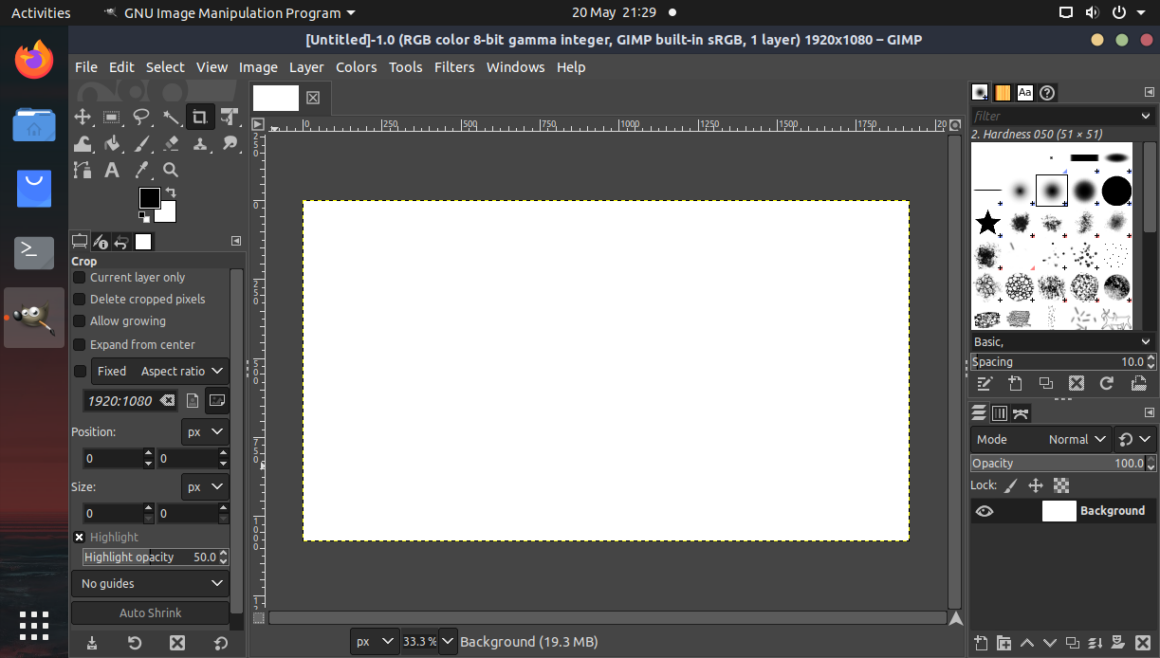Choose the Text tool
Screen dimensions: 1160x658
tap(111, 170)
